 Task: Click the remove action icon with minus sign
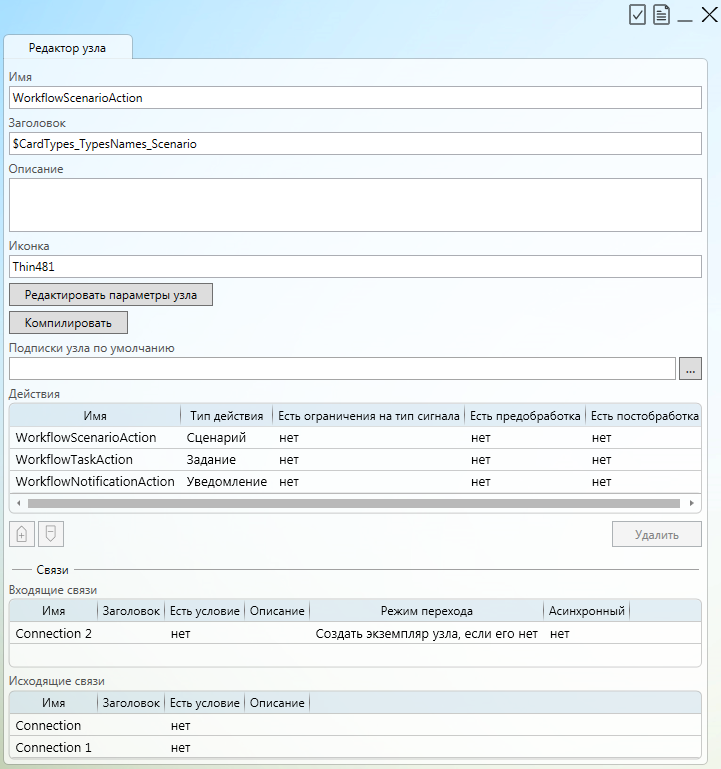pos(50,534)
